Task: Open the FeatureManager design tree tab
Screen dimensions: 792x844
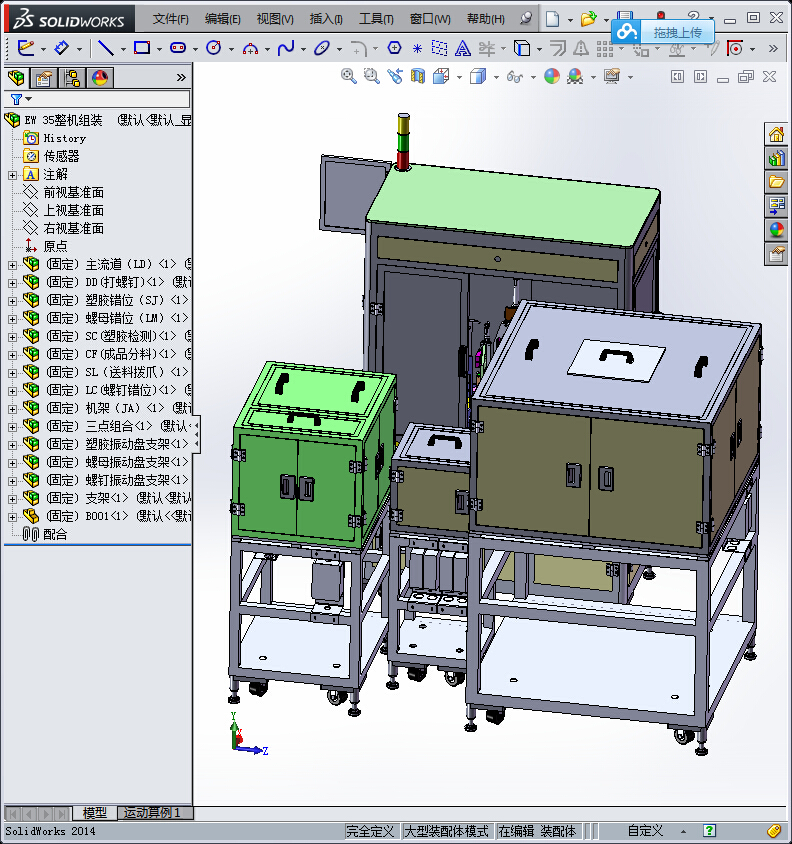Action: (16, 78)
